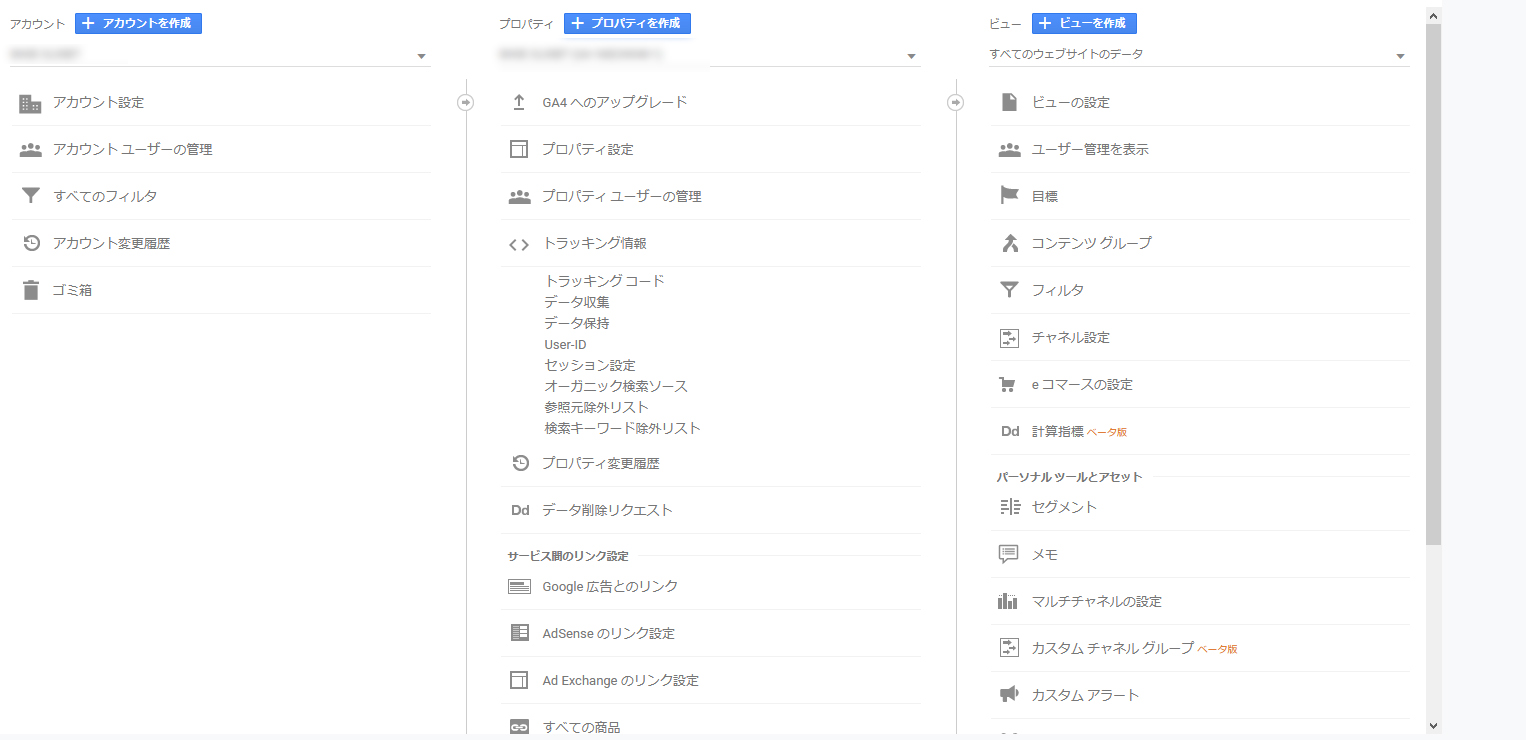Open 検索キーワード除外リスト submenu item

tap(622, 428)
